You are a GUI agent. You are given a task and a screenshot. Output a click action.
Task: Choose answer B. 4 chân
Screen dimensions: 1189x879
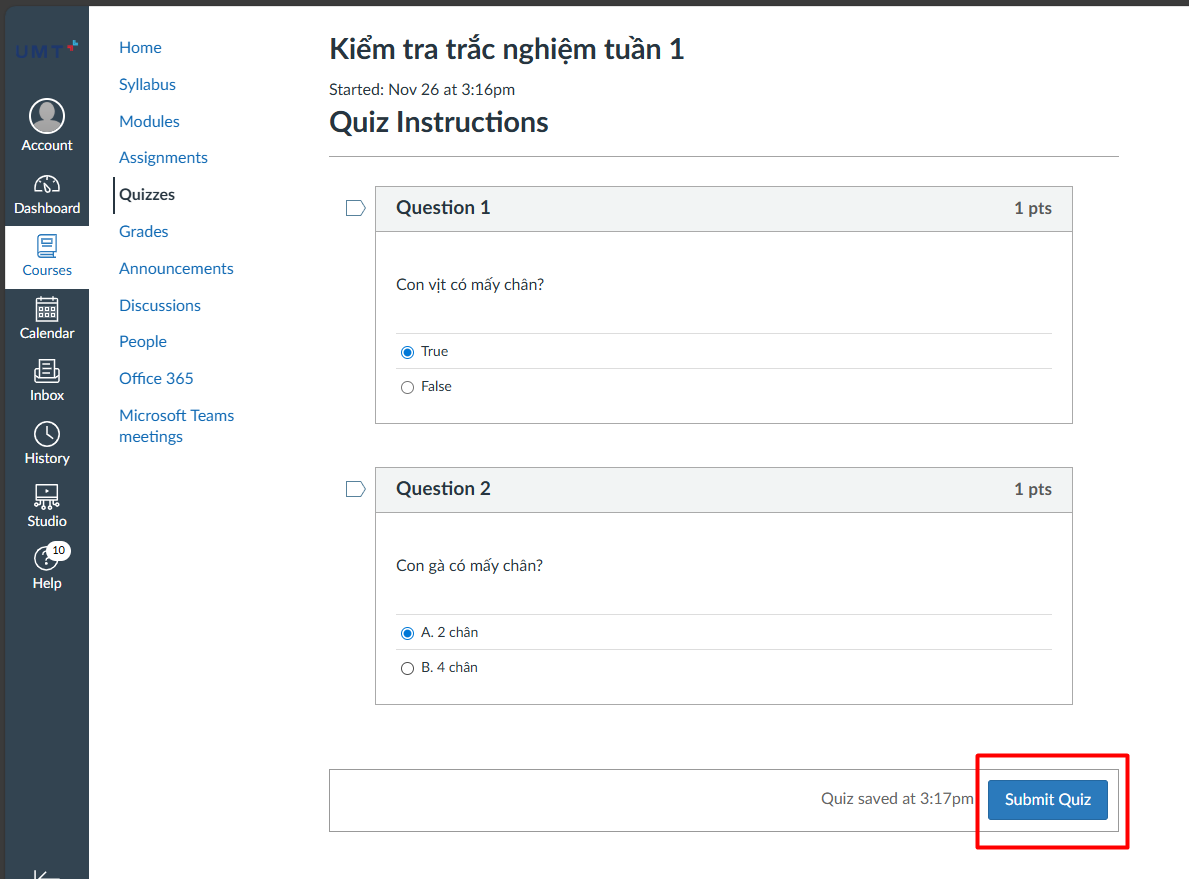(407, 668)
